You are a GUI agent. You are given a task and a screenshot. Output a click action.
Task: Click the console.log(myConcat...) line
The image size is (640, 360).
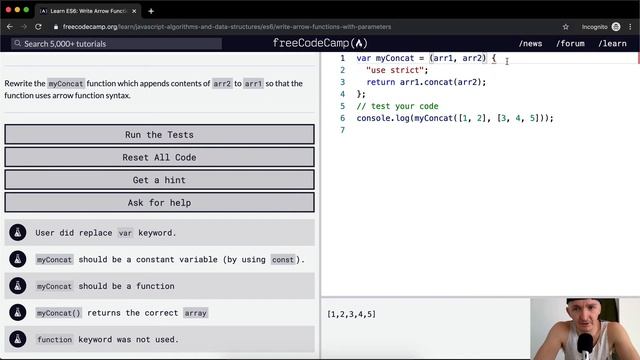pyautogui.click(x=455, y=118)
